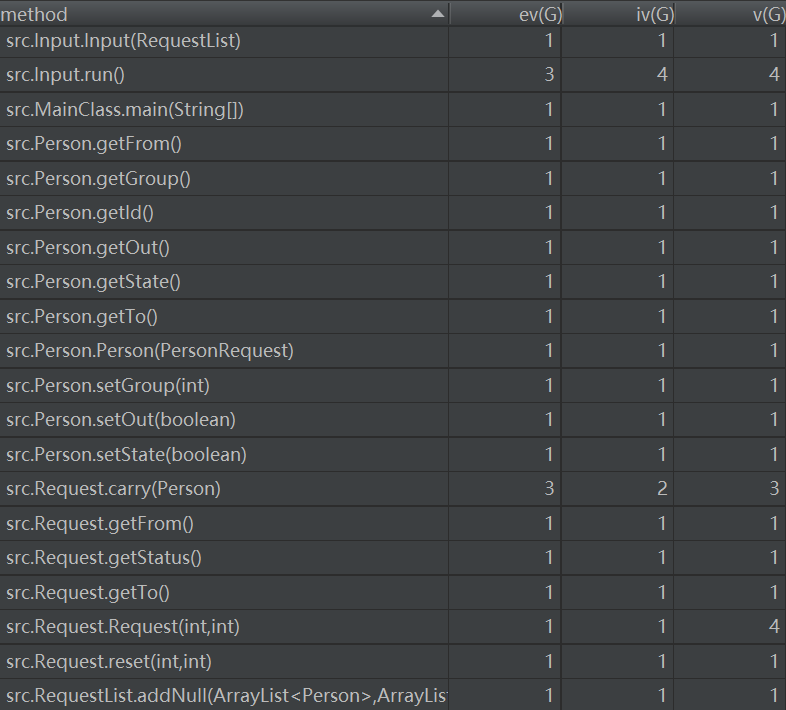786x710 pixels.
Task: Select row src.Person.setState(boolean)
Action: coord(393,454)
